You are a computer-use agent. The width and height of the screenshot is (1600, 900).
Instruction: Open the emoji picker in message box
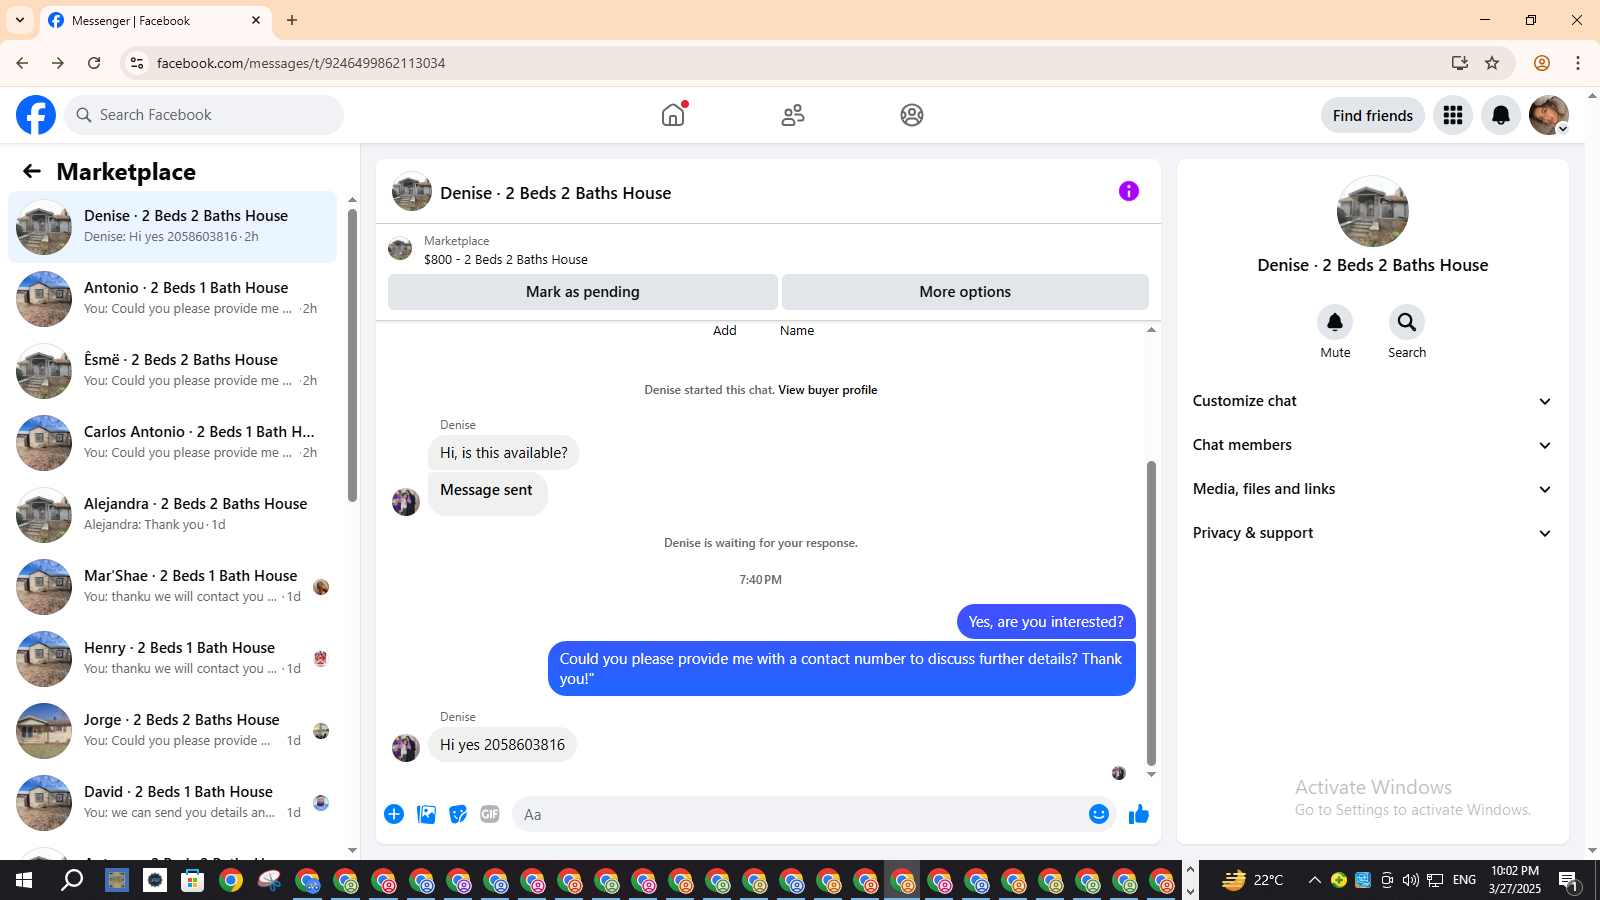pyautogui.click(x=1099, y=814)
